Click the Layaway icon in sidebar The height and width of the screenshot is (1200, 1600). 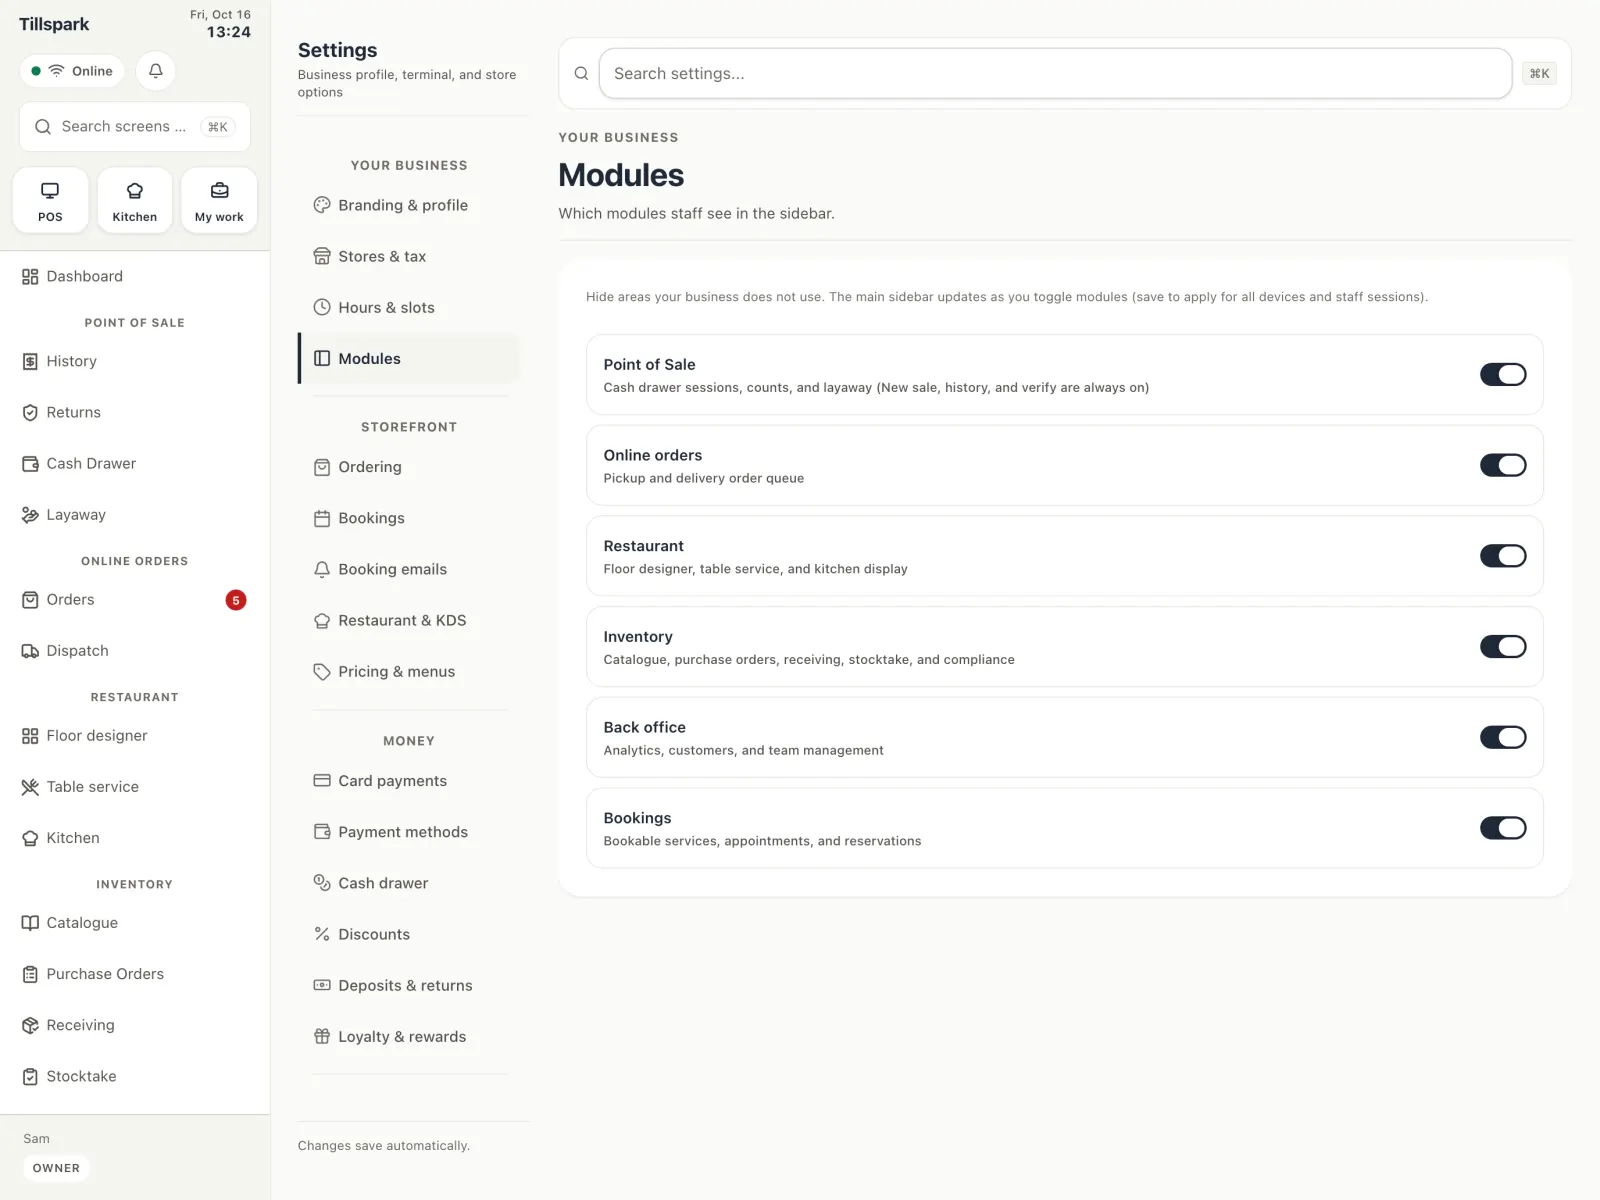coord(30,515)
